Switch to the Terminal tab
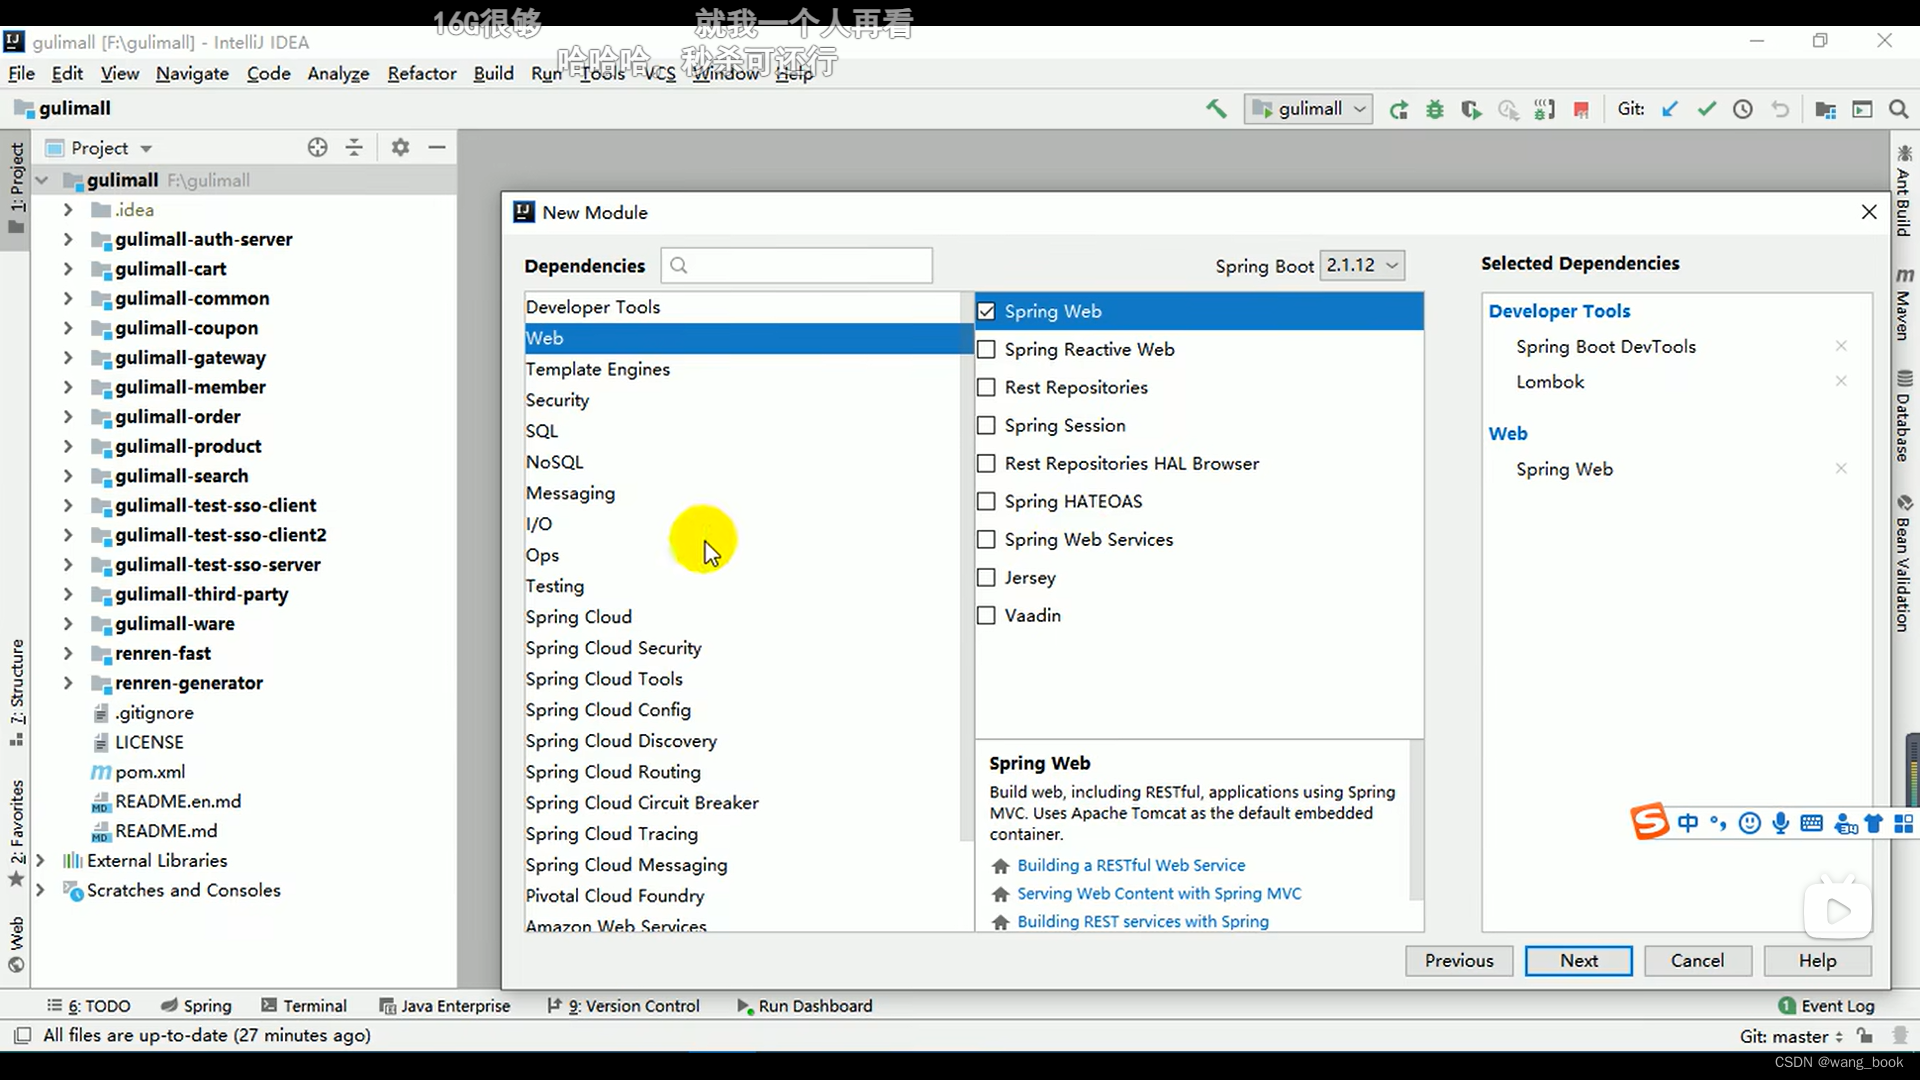Viewport: 1920px width, 1080px height. point(304,1006)
